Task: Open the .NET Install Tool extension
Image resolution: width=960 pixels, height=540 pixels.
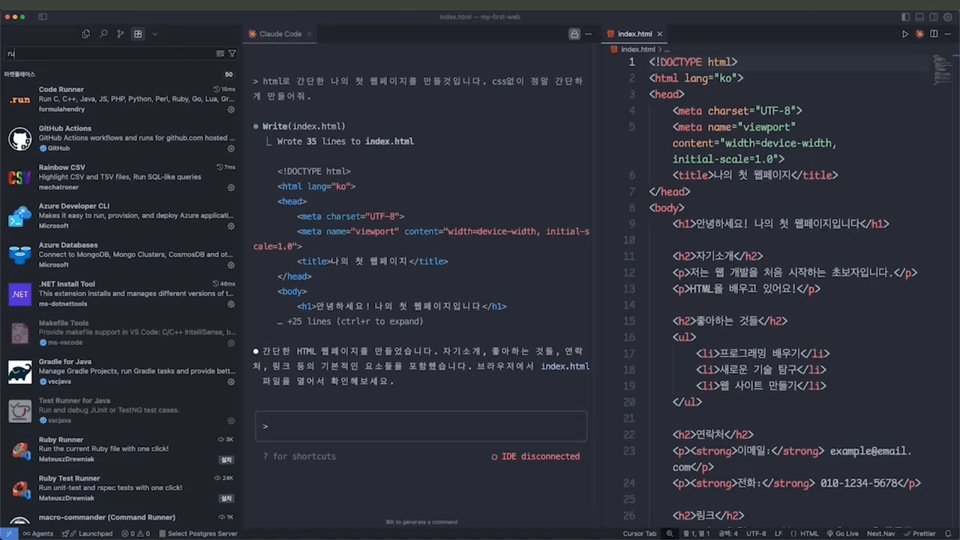Action: coord(120,294)
